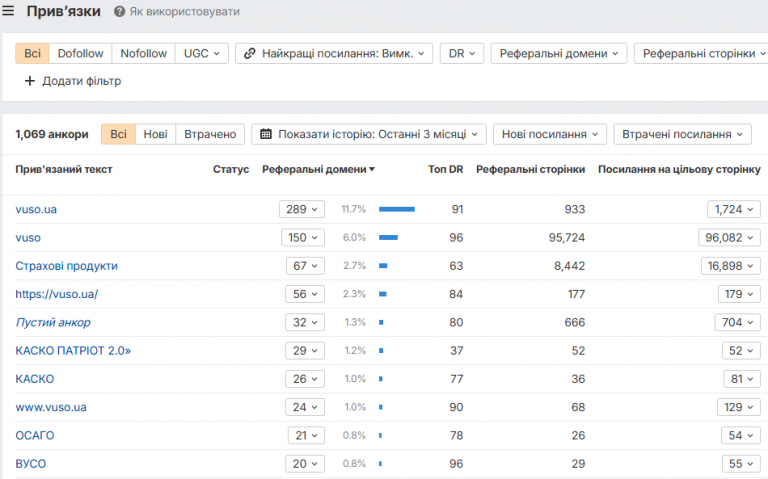768x479 pixels.
Task: Expand the 54 target page links dropdown
Action: pyautogui.click(x=741, y=436)
